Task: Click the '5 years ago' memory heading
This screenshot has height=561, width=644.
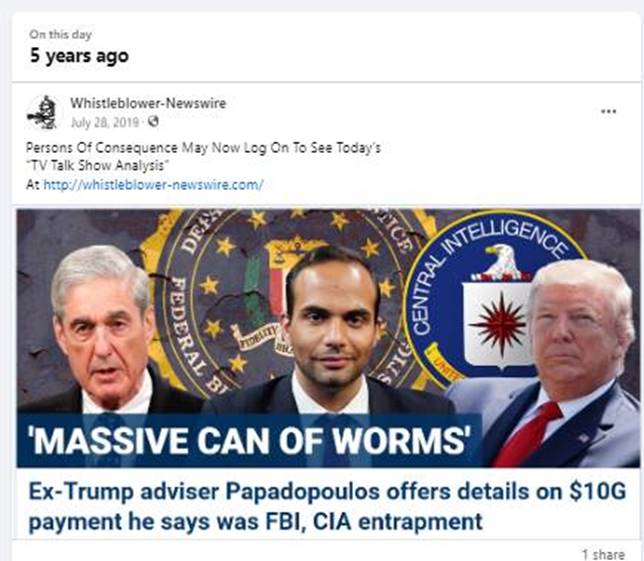Action: point(79,56)
